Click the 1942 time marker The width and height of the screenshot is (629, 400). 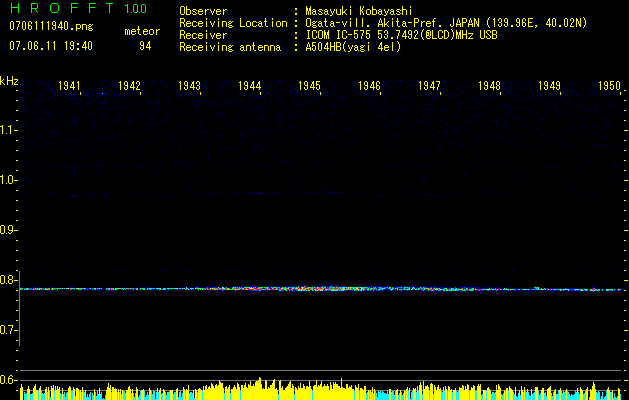point(129,86)
